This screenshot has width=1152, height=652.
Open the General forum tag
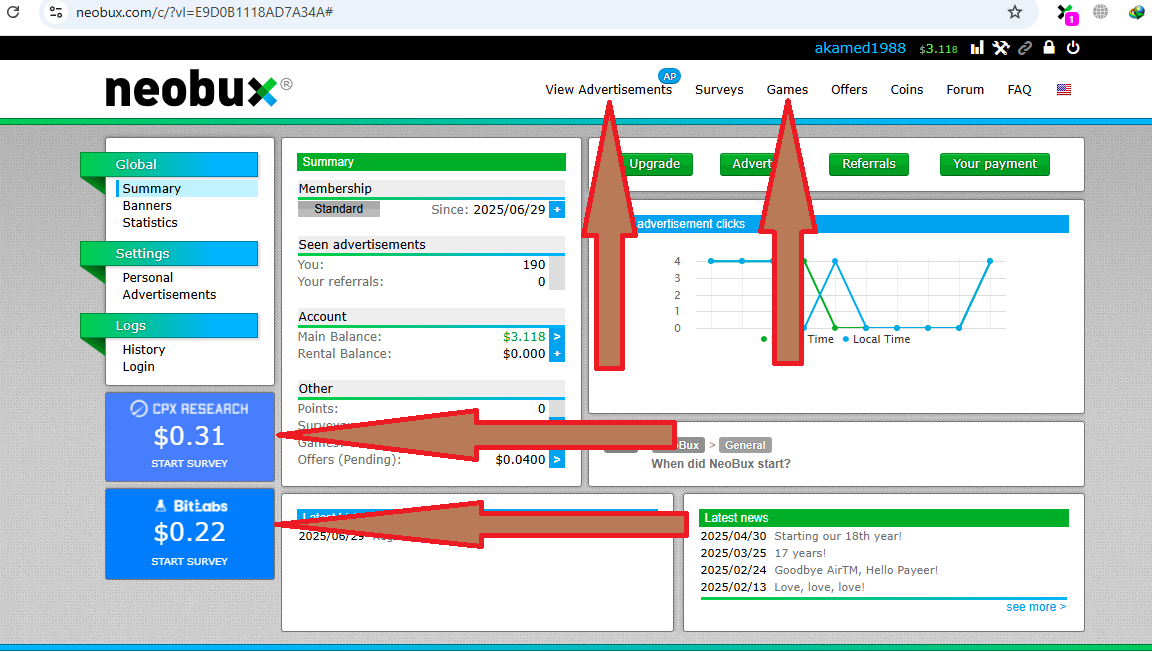coord(745,445)
